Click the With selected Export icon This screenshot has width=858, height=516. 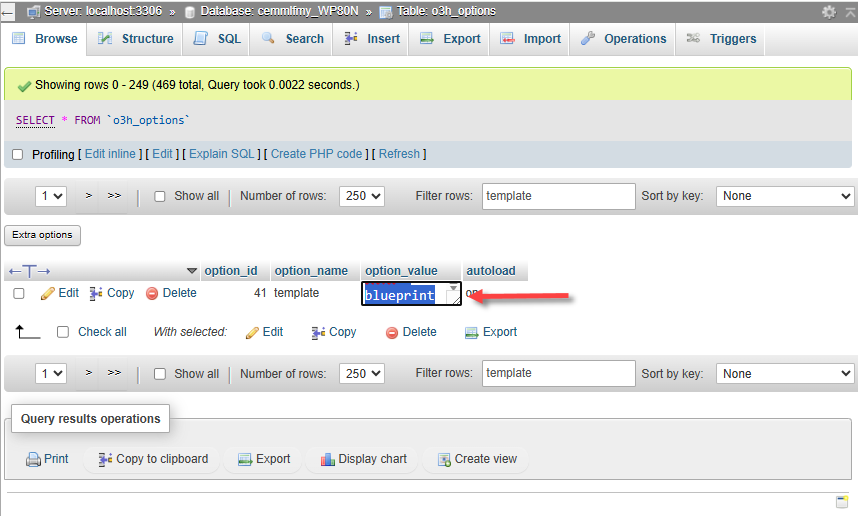[471, 333]
